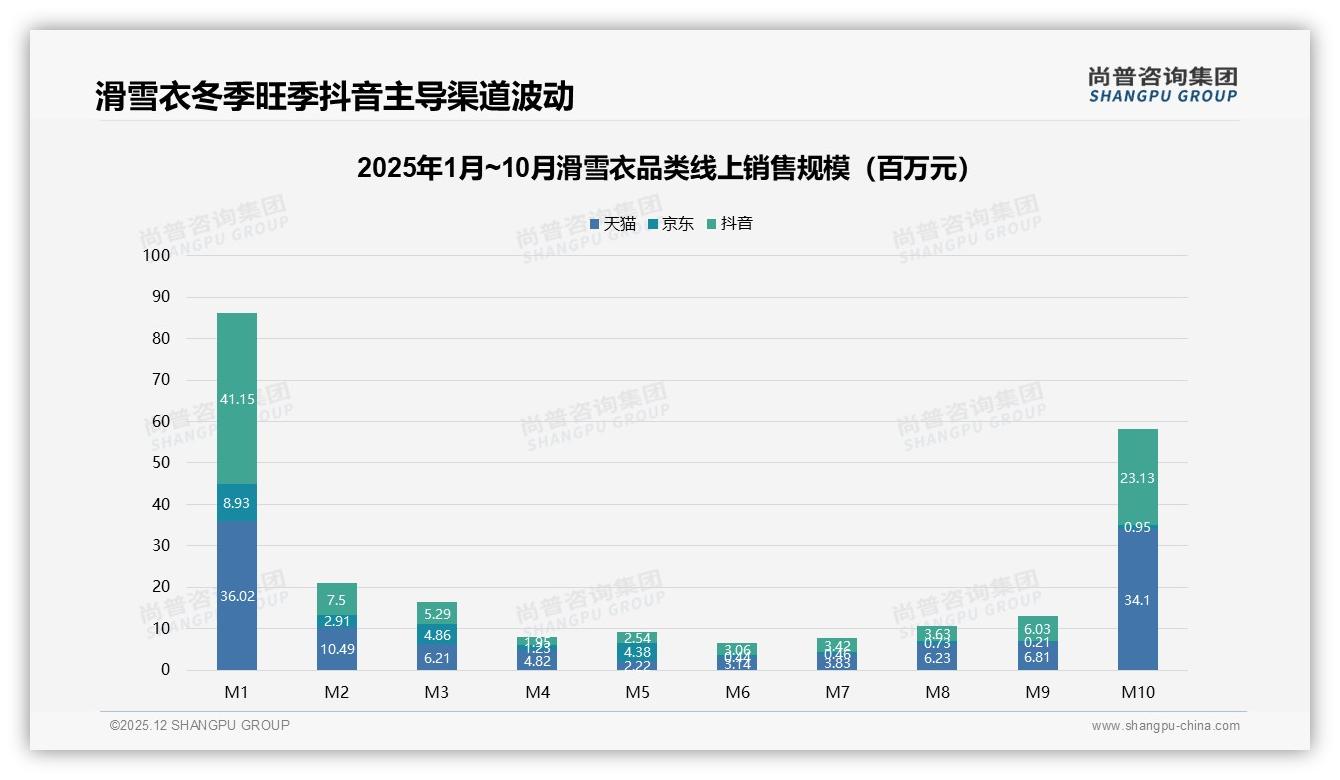Screen dimensions: 1340x780
Task: Select the M5 axis label
Action: (x=637, y=691)
